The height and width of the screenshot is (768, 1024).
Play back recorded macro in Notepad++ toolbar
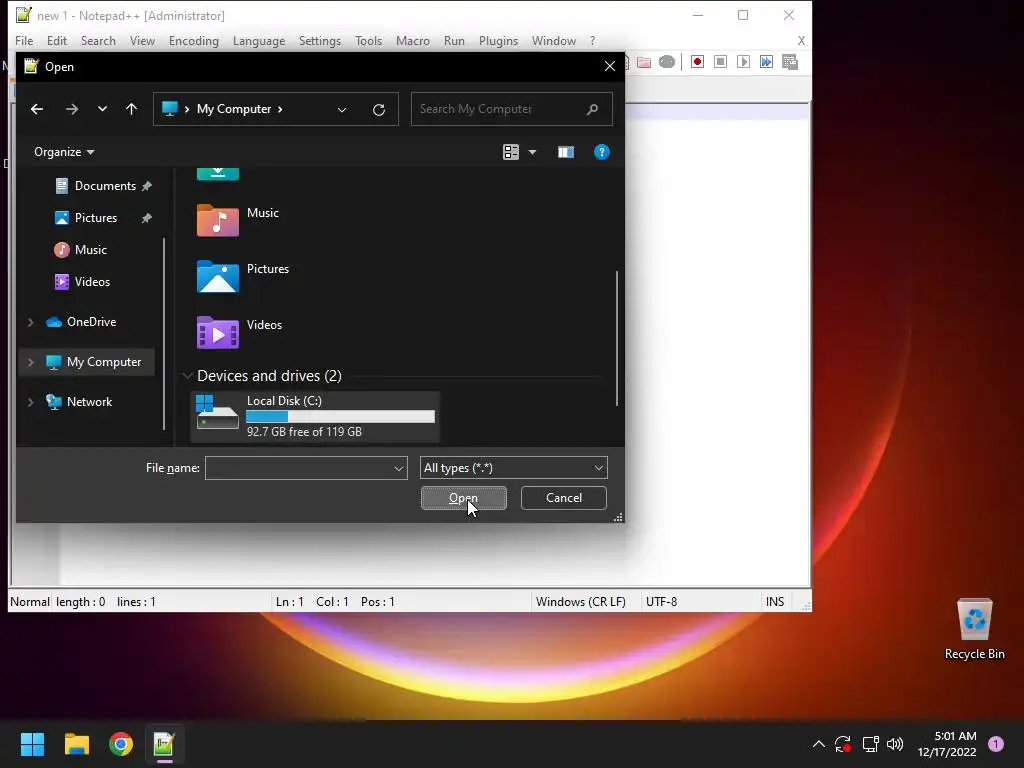[x=743, y=62]
